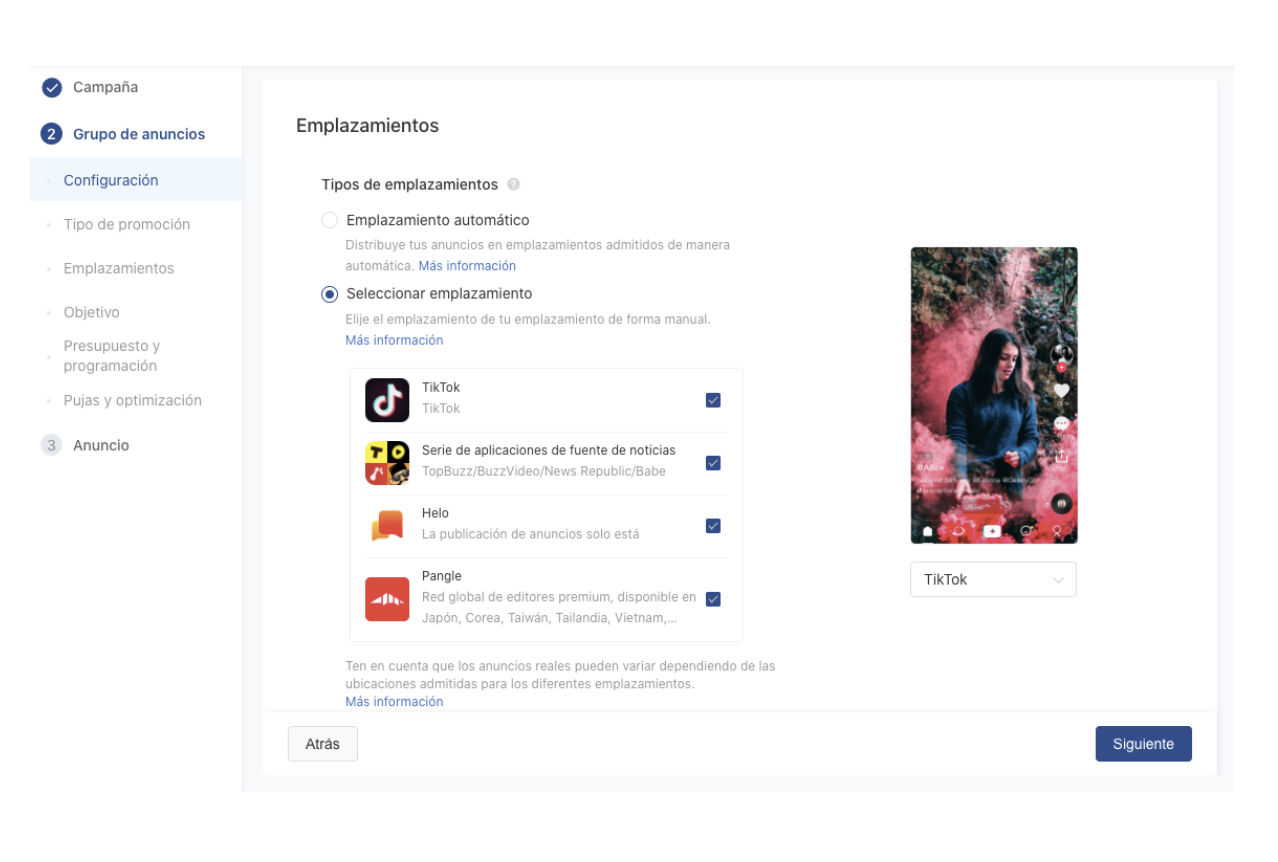The height and width of the screenshot is (862, 1278).
Task: Click the phone ad preview thumbnail
Action: 994,396
